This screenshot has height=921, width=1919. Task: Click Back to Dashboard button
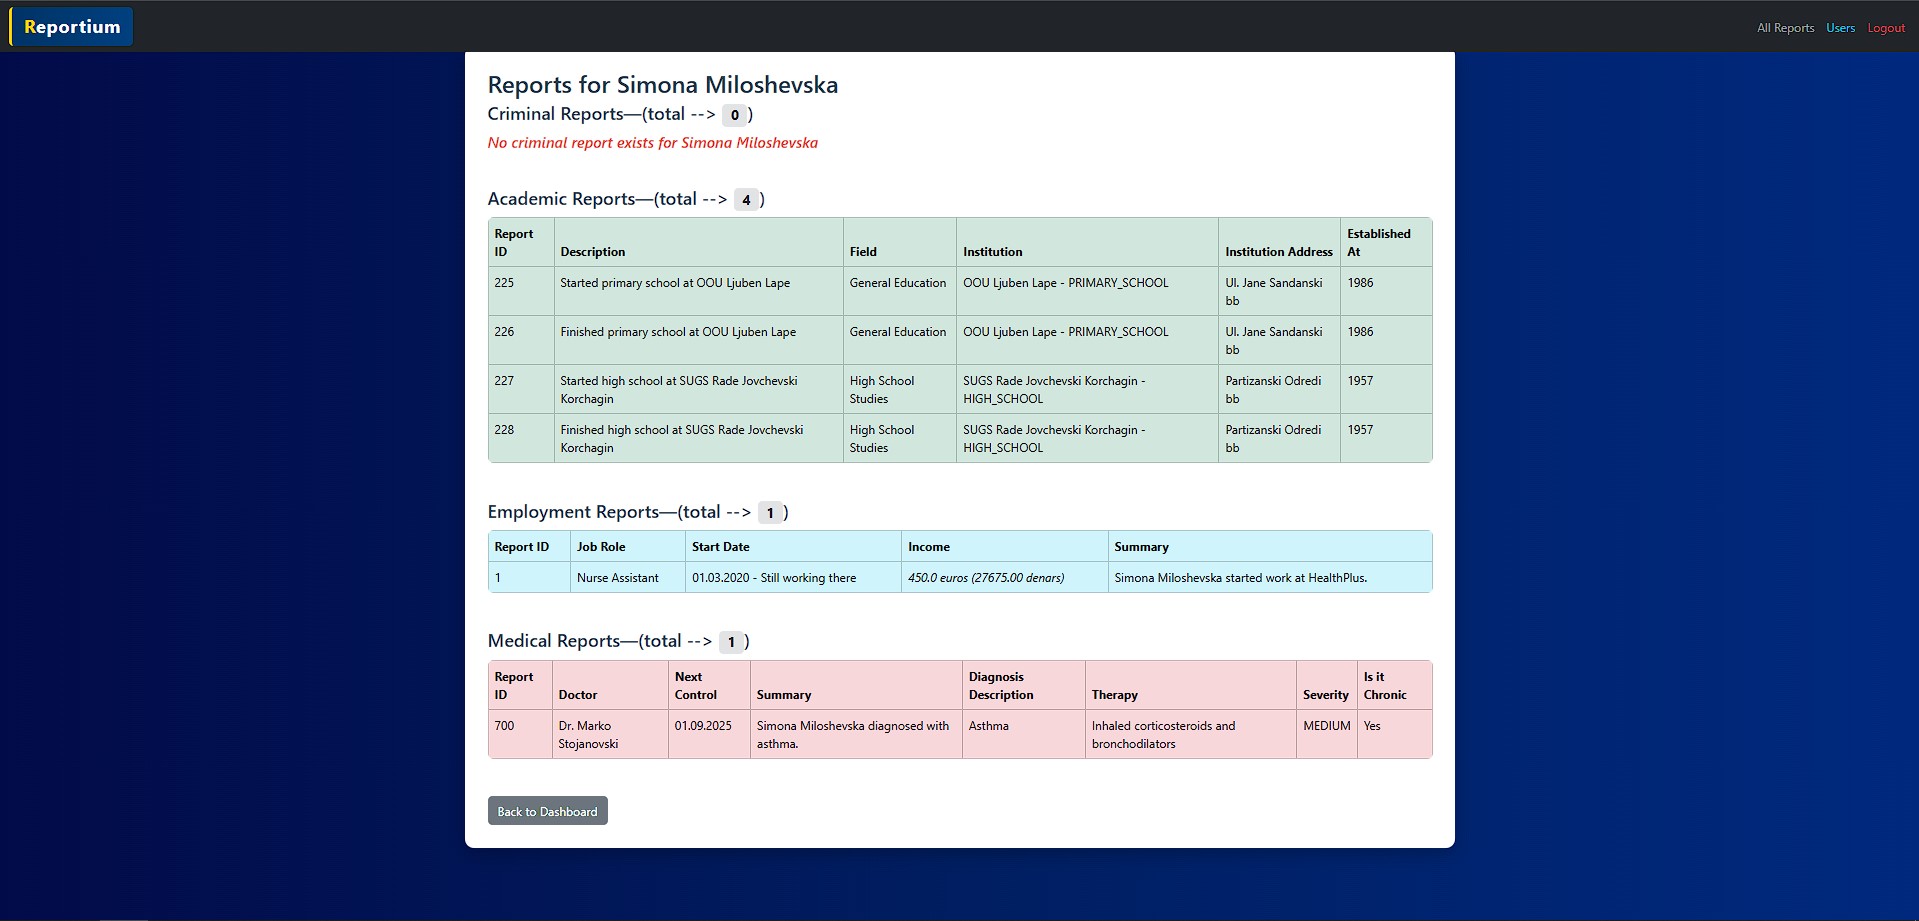click(x=547, y=811)
